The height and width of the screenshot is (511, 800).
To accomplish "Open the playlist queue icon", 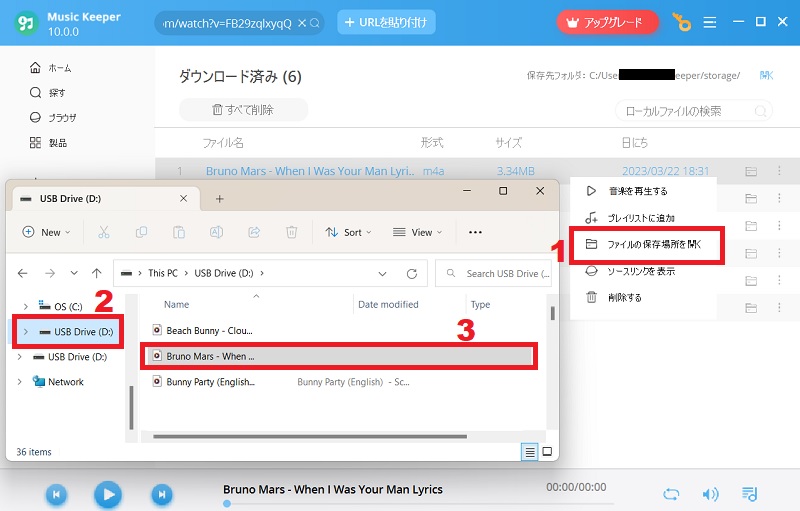I will (749, 494).
